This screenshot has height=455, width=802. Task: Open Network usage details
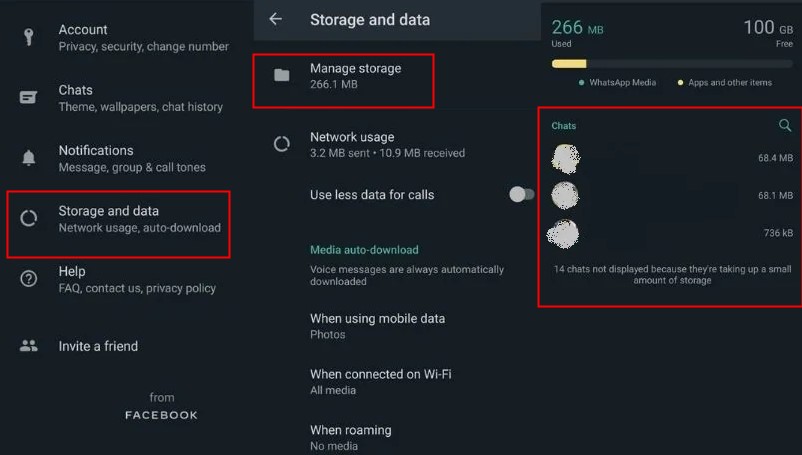397,145
